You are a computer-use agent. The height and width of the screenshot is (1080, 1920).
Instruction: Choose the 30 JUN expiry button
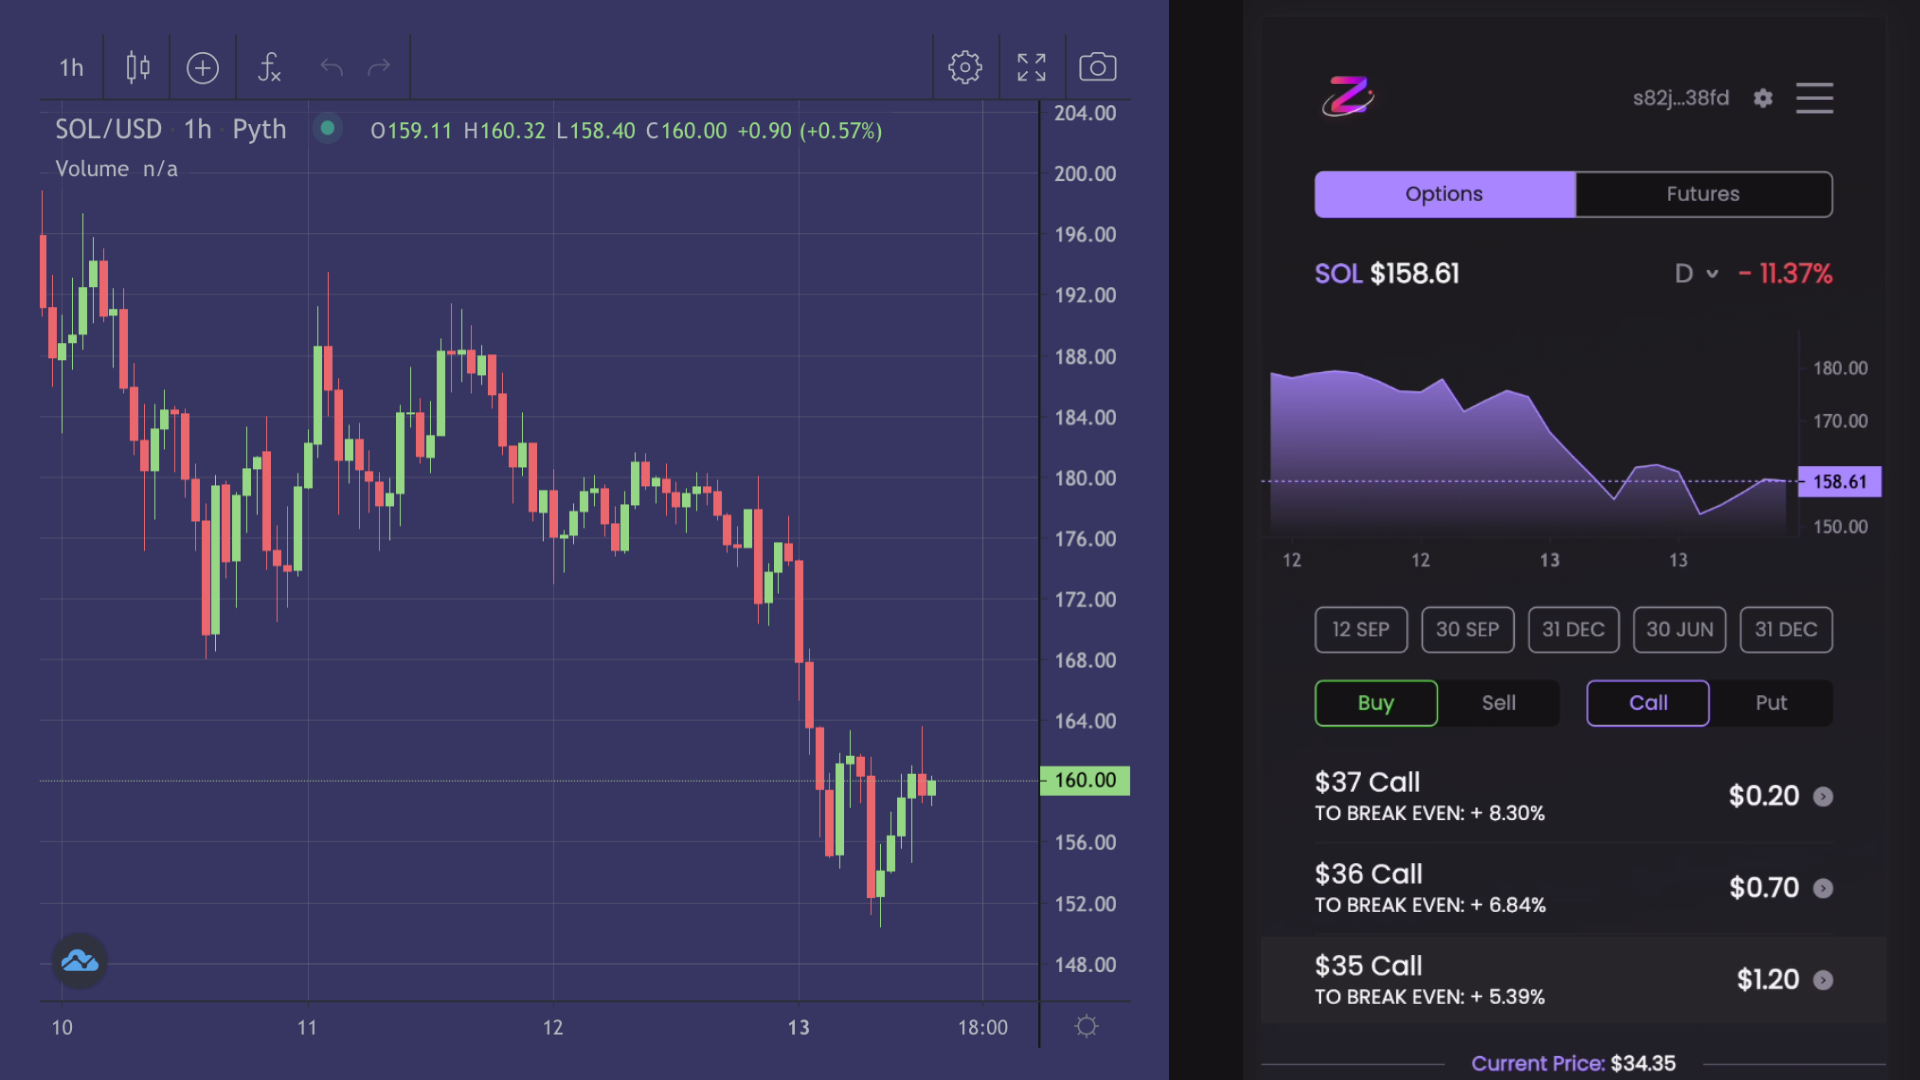pos(1679,630)
